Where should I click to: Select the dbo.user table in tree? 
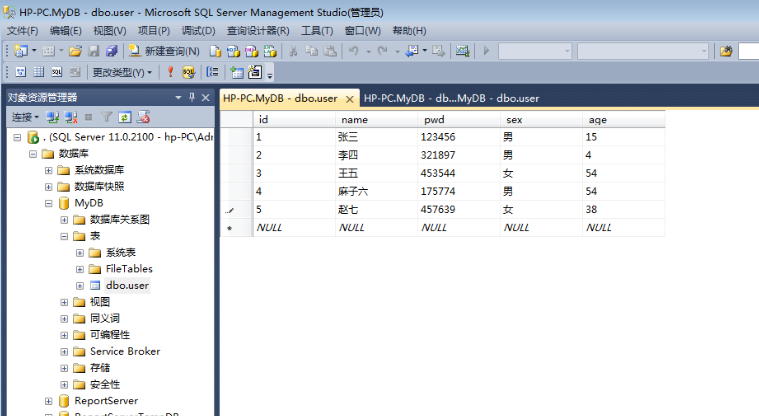click(x=127, y=286)
